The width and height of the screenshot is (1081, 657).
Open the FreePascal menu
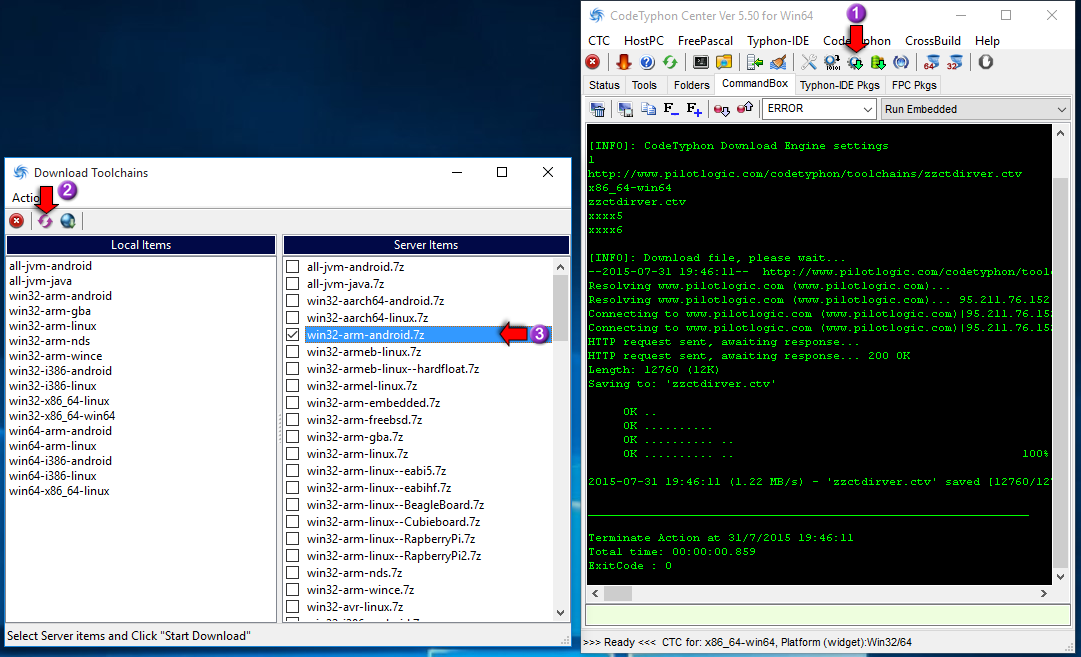tap(705, 41)
